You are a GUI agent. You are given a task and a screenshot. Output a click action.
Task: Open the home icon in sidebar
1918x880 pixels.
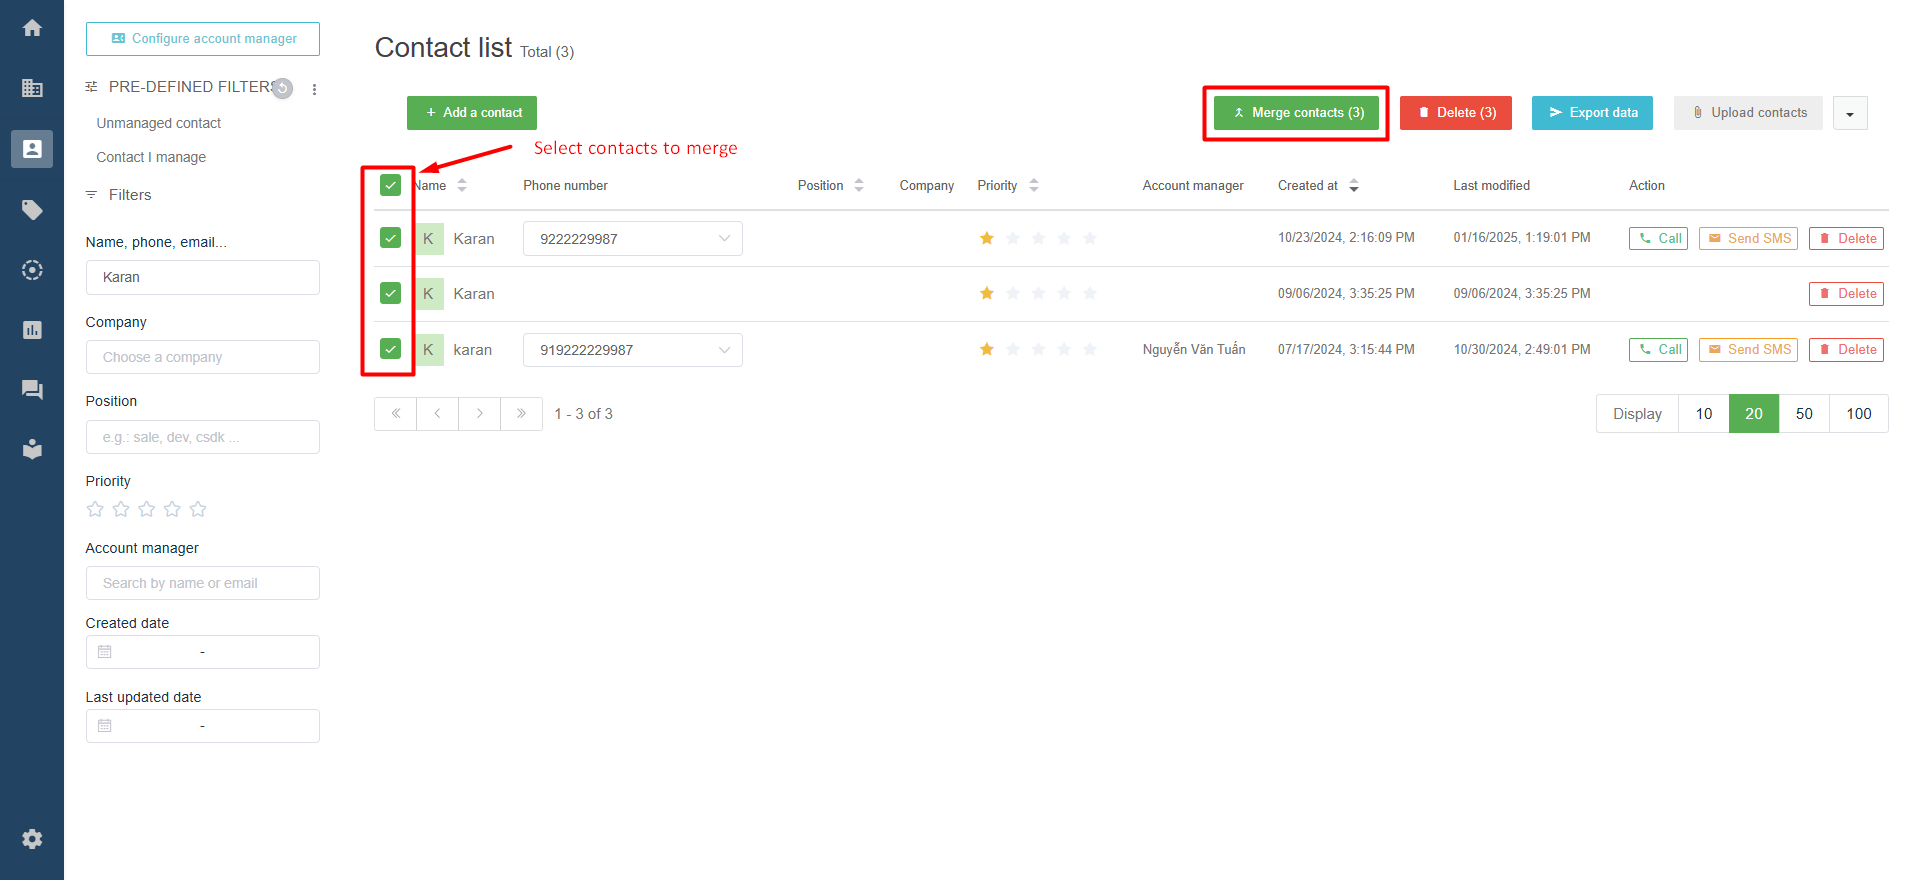[32, 28]
